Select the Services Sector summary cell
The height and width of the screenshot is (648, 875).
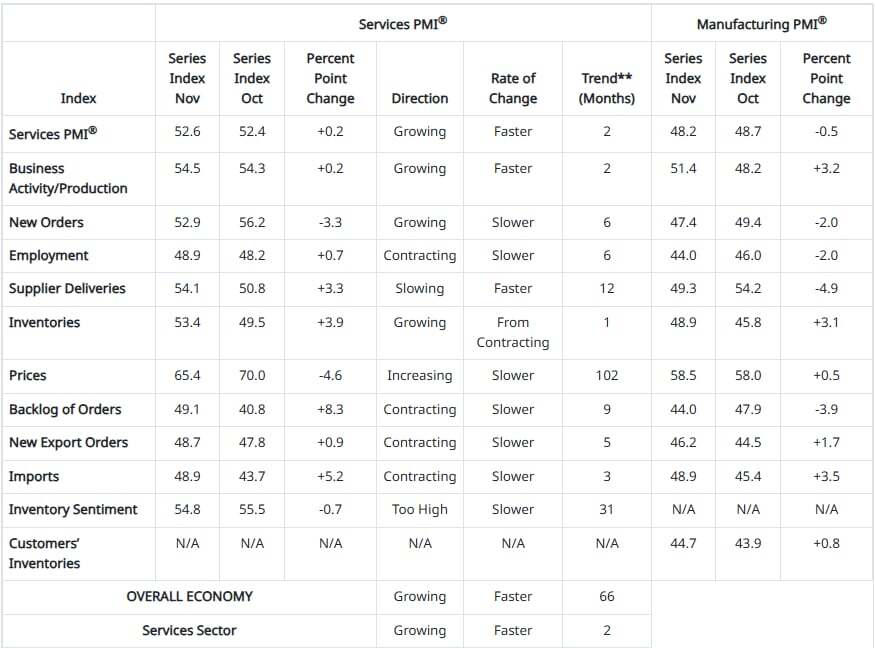point(189,630)
